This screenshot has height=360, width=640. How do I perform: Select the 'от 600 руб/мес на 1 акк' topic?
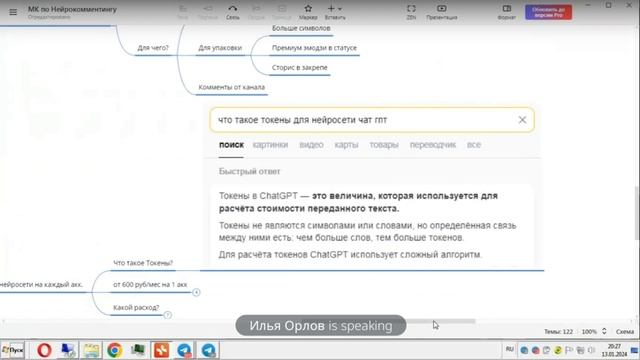click(x=150, y=284)
